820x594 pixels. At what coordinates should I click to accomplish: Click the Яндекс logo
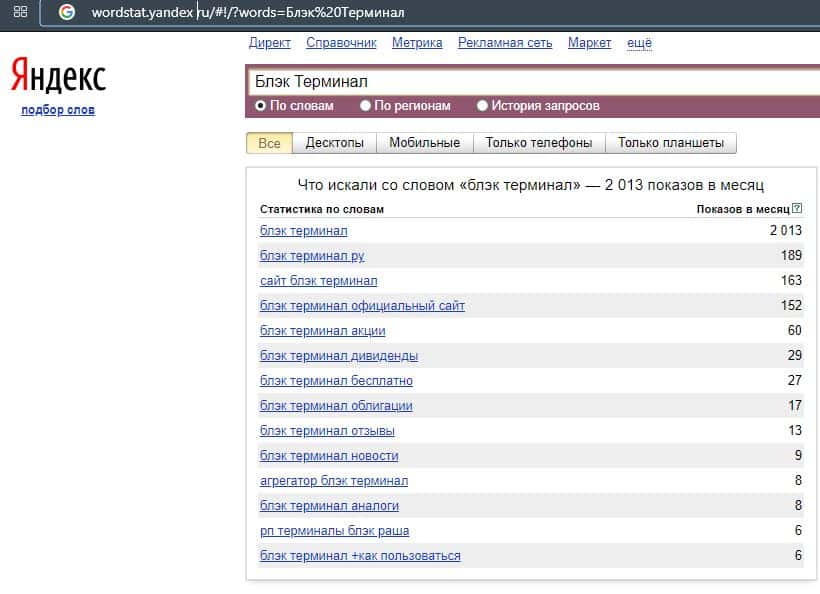click(x=59, y=76)
